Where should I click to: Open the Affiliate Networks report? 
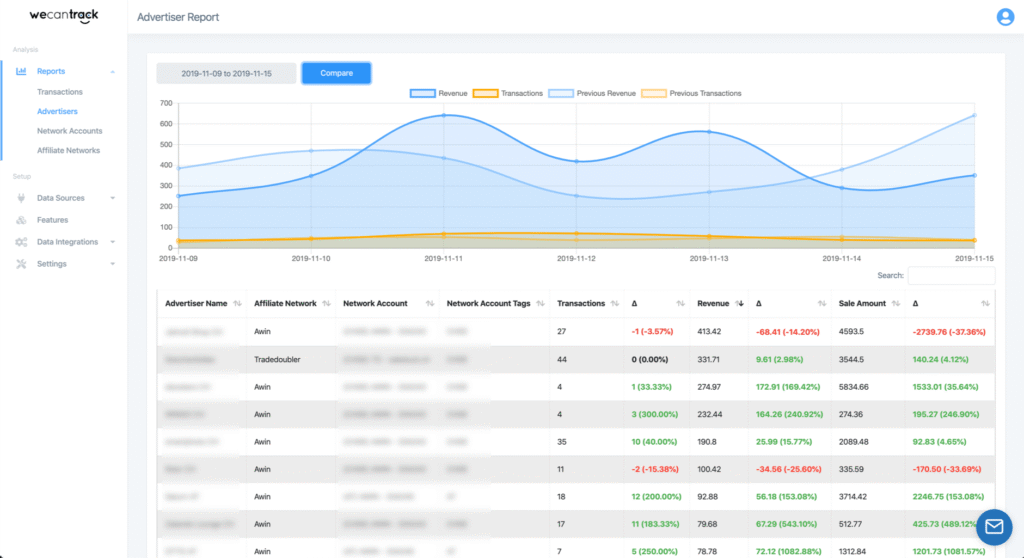[x=68, y=150]
